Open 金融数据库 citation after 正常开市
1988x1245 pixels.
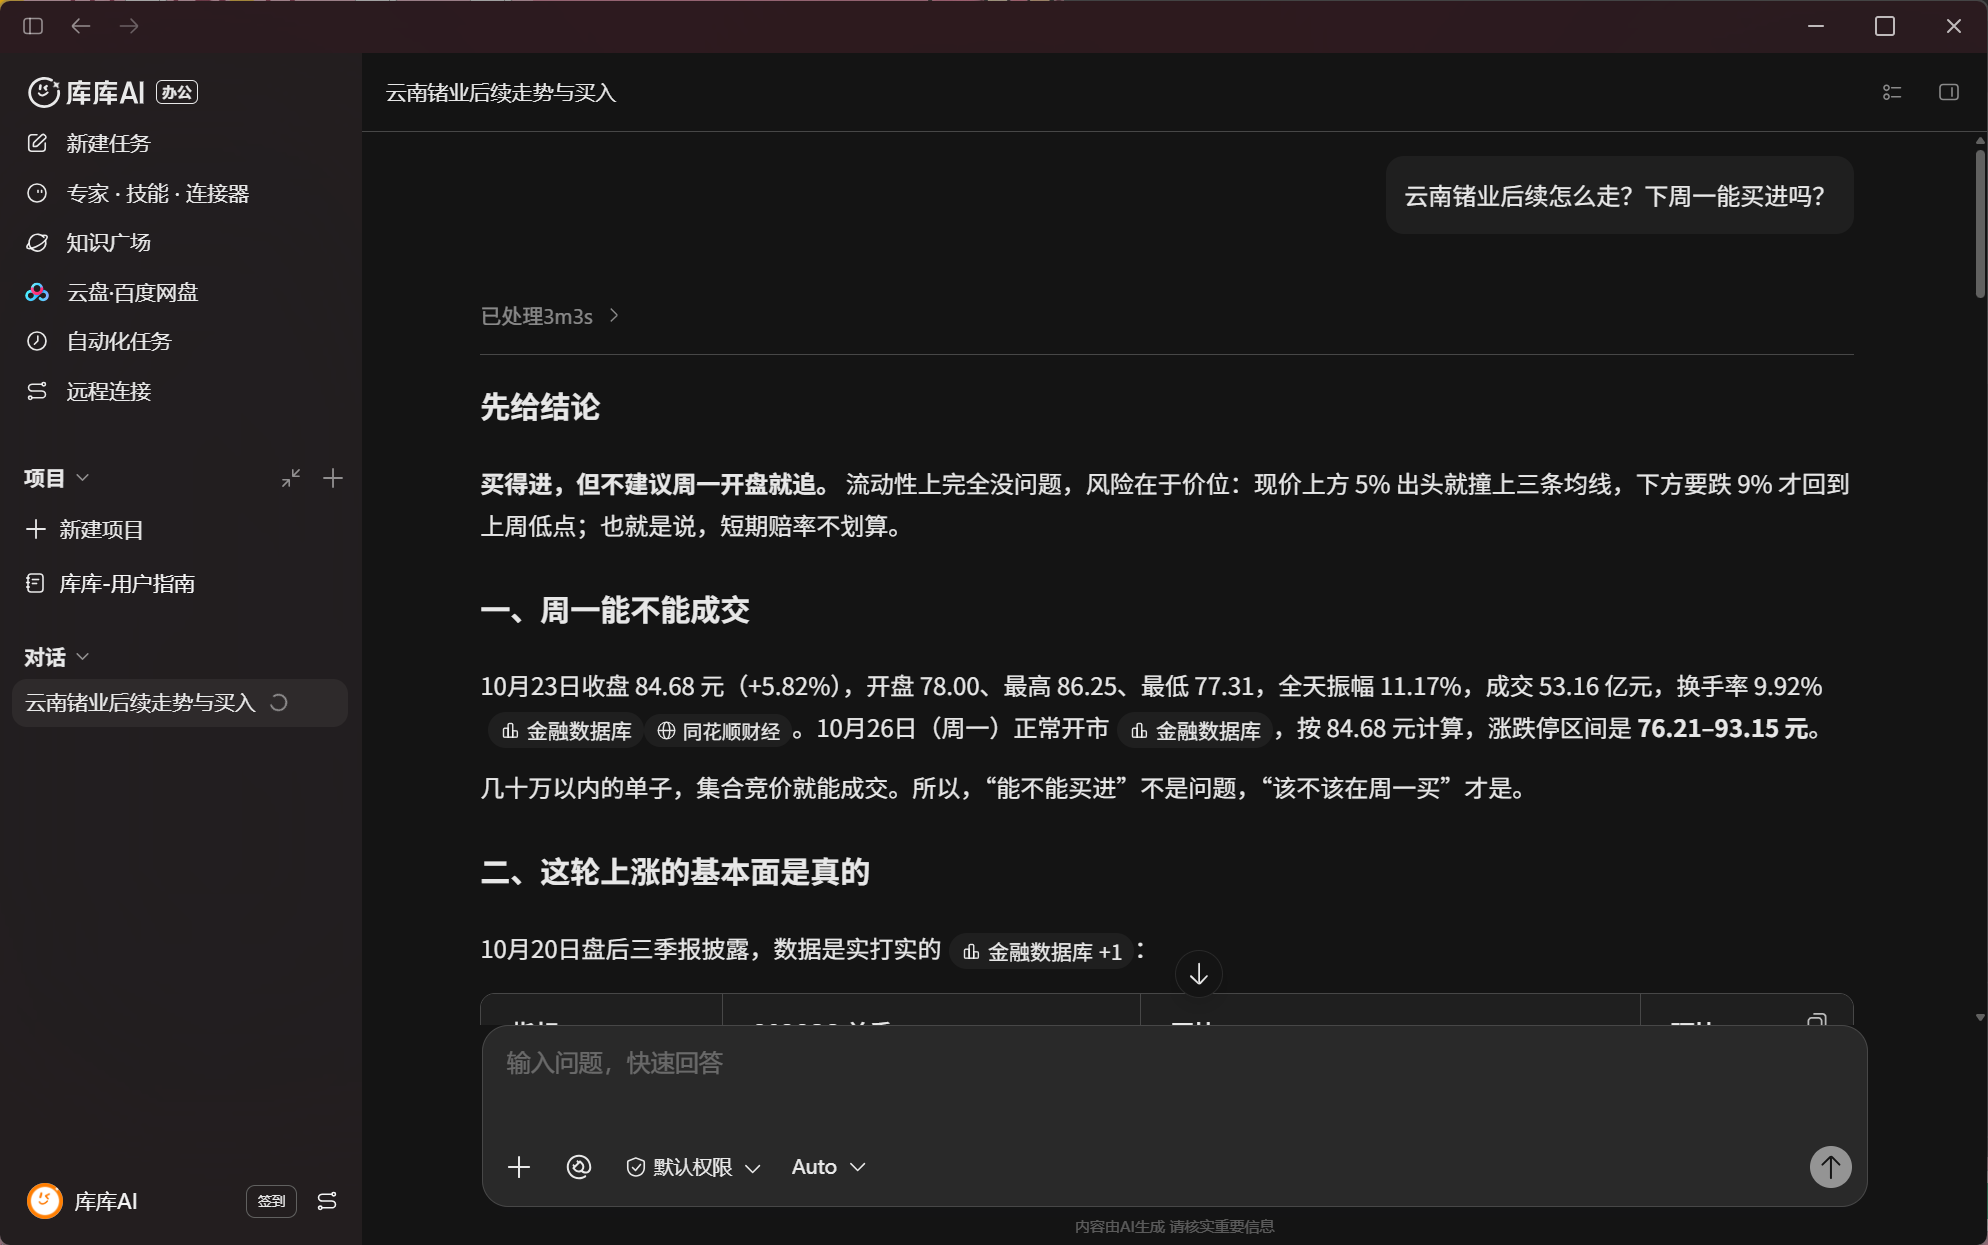pyautogui.click(x=1195, y=731)
